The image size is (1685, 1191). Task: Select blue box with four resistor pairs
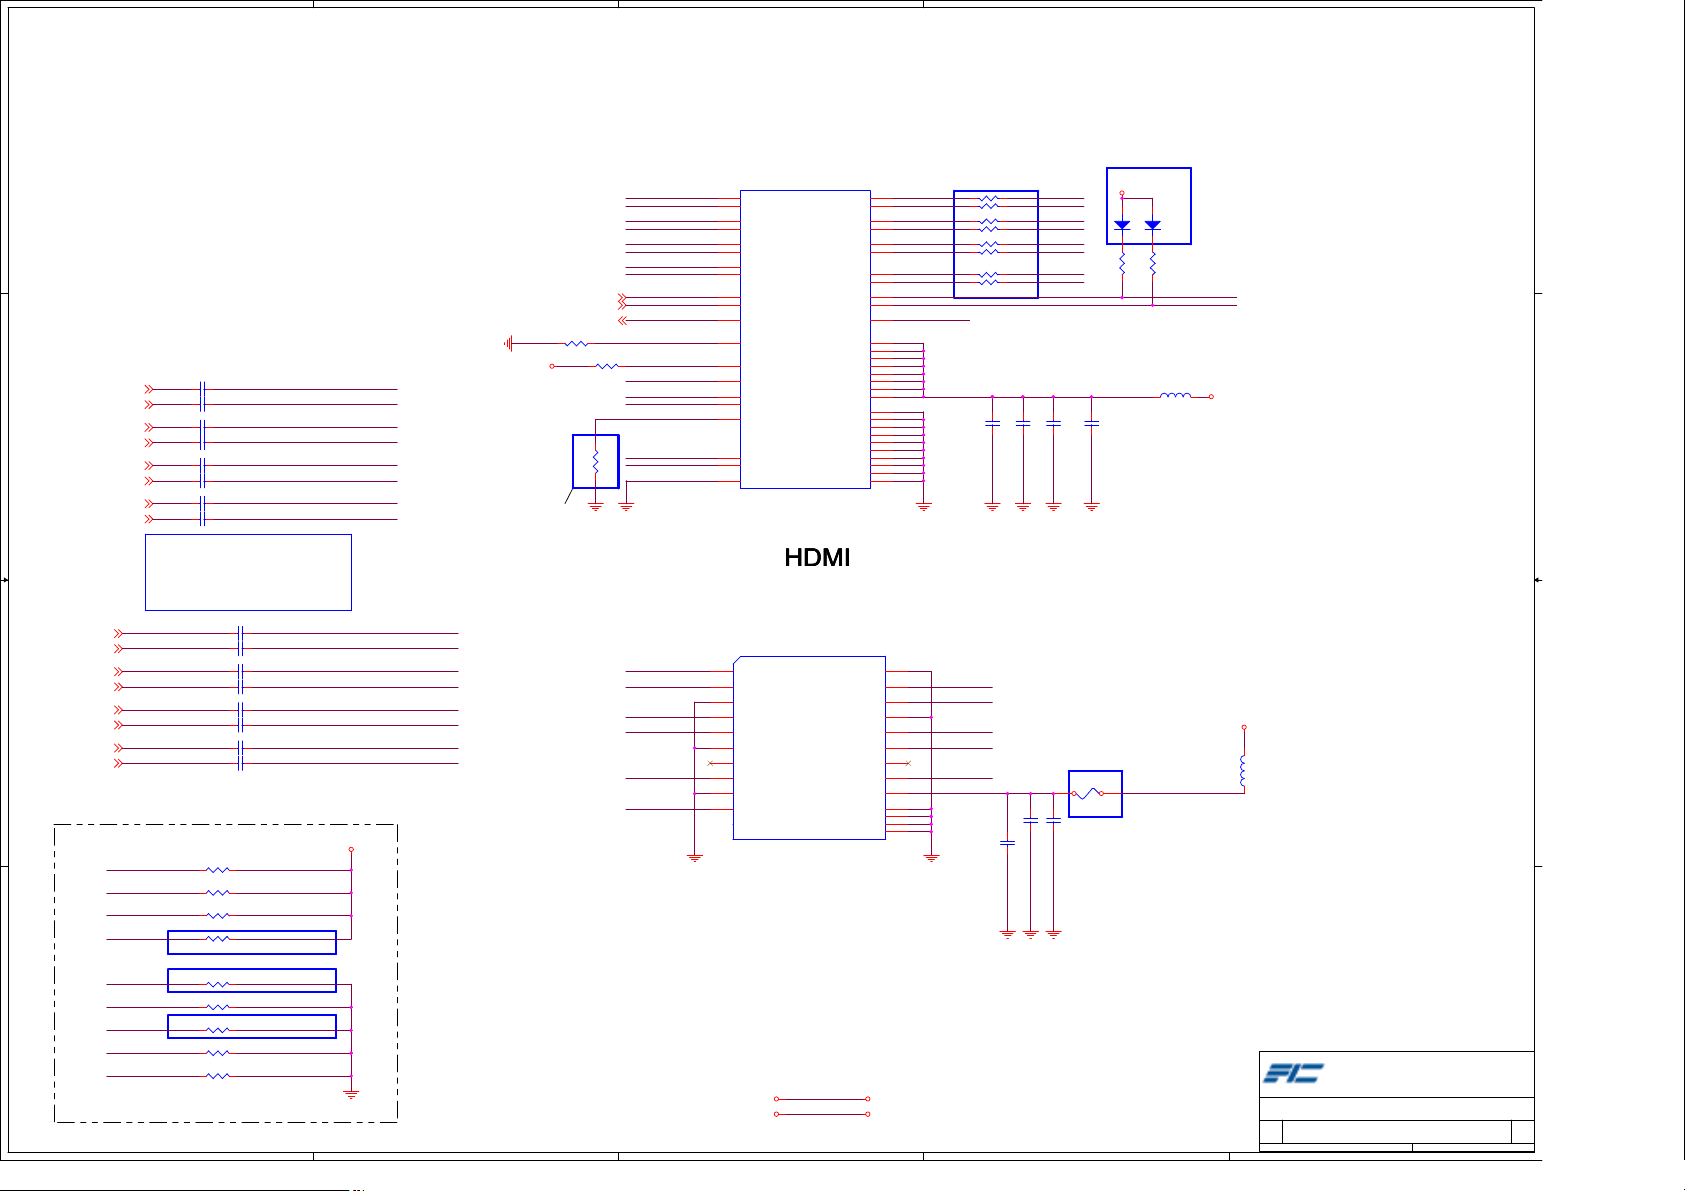(x=996, y=244)
